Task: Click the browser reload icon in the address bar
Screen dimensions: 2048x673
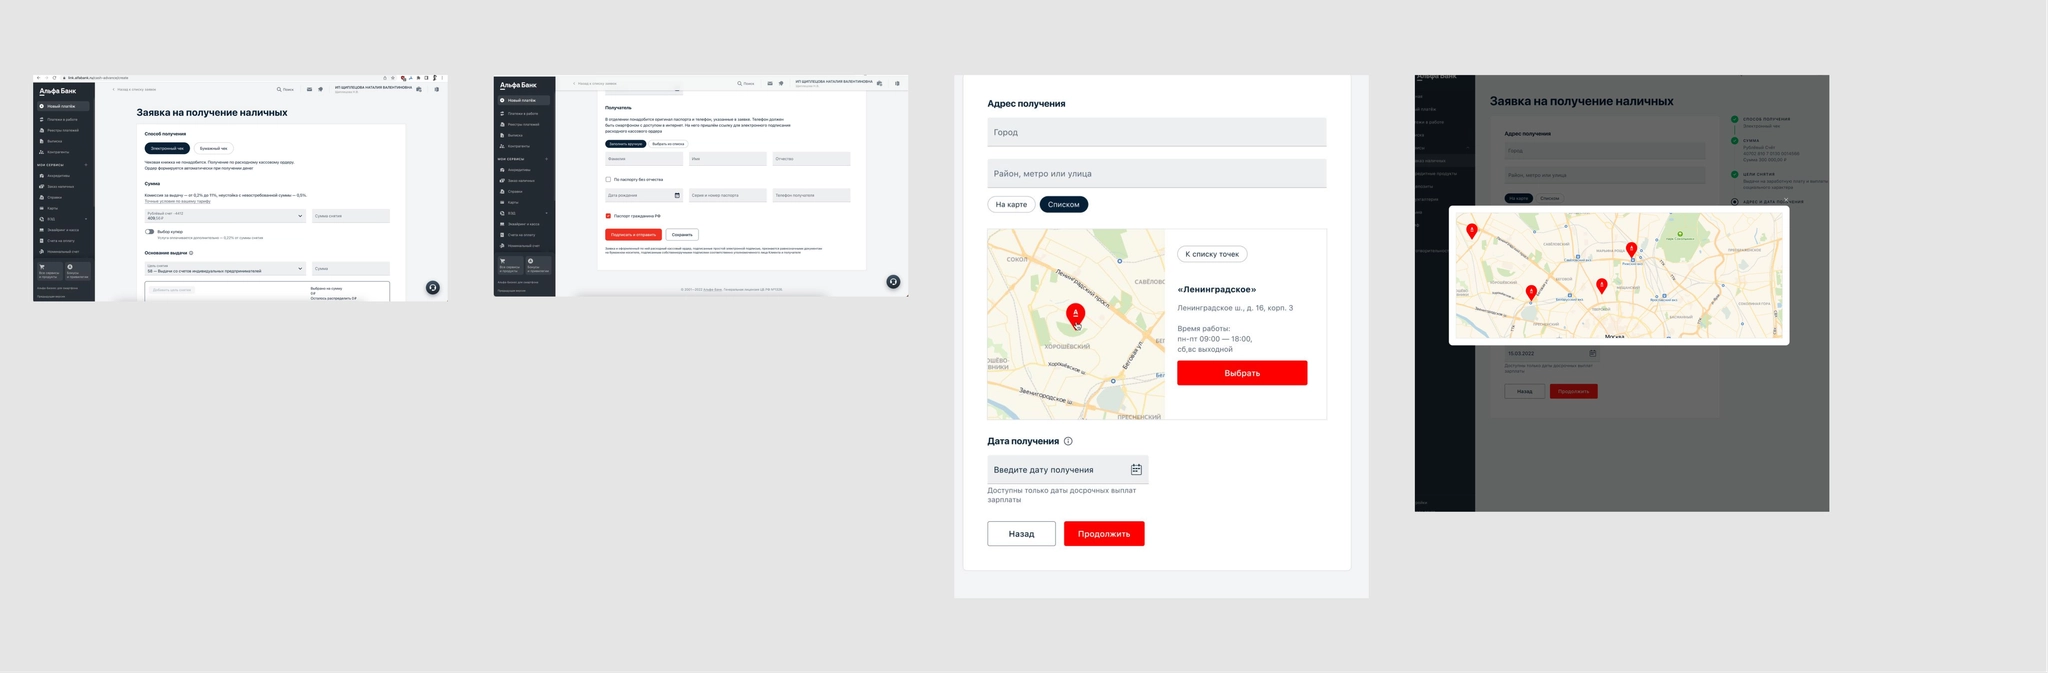Action: 54,77
